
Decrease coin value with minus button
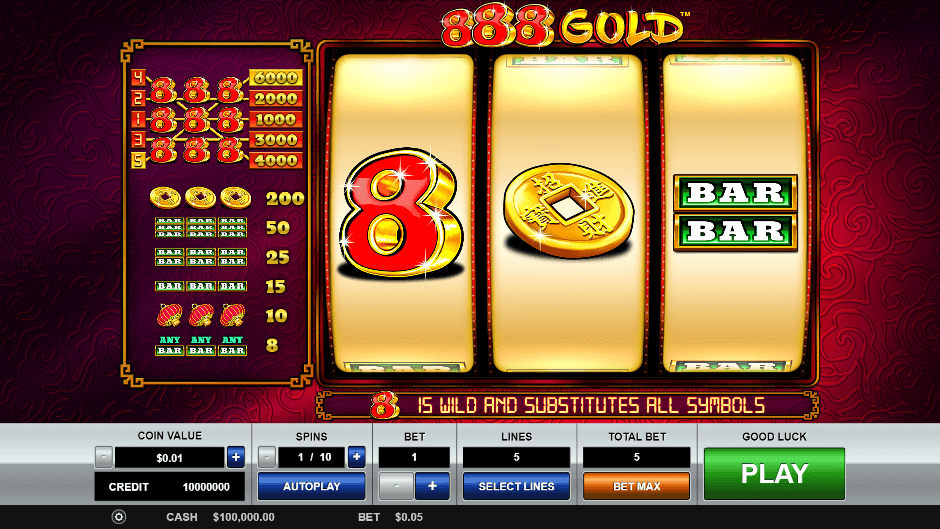tap(104, 458)
